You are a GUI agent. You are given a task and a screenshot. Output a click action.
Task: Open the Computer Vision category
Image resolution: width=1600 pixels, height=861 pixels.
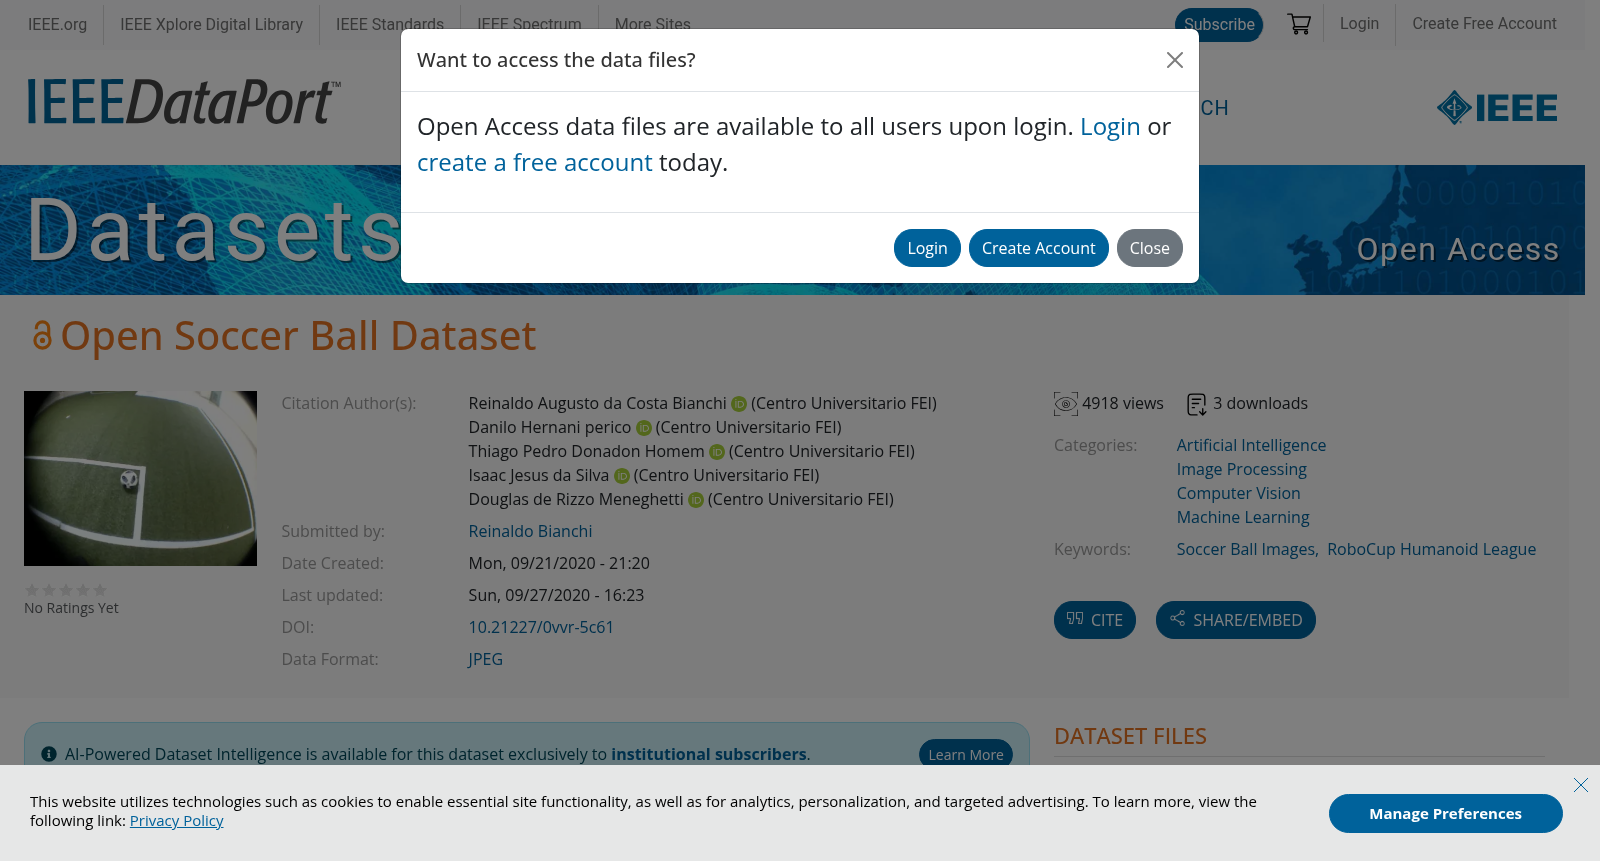click(1238, 494)
